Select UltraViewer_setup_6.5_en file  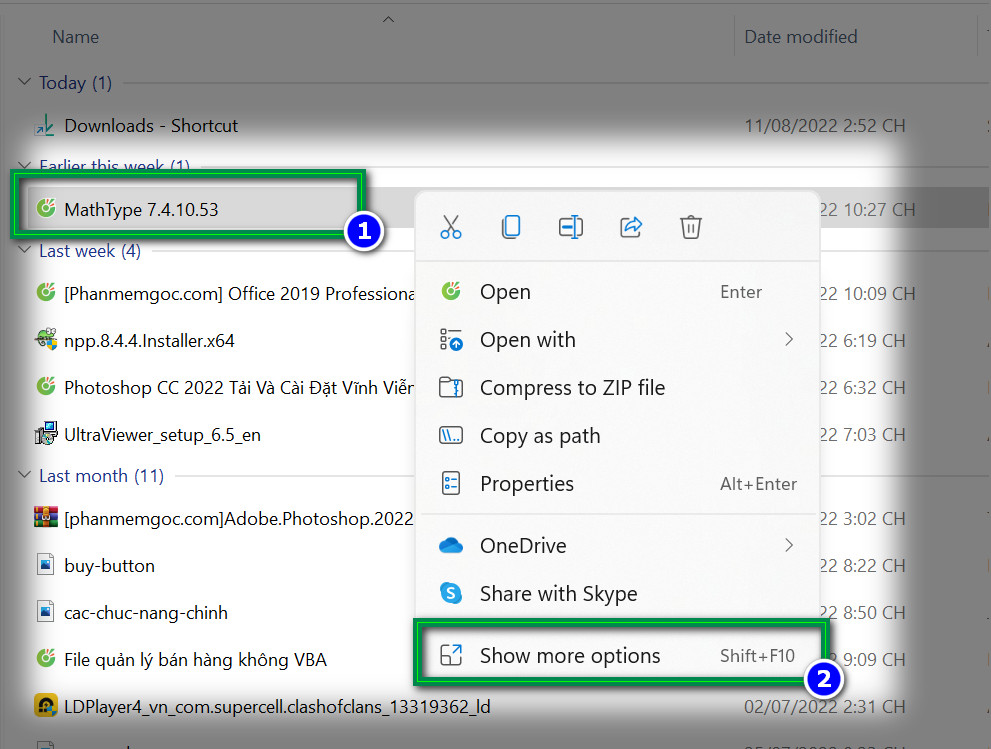tap(162, 435)
